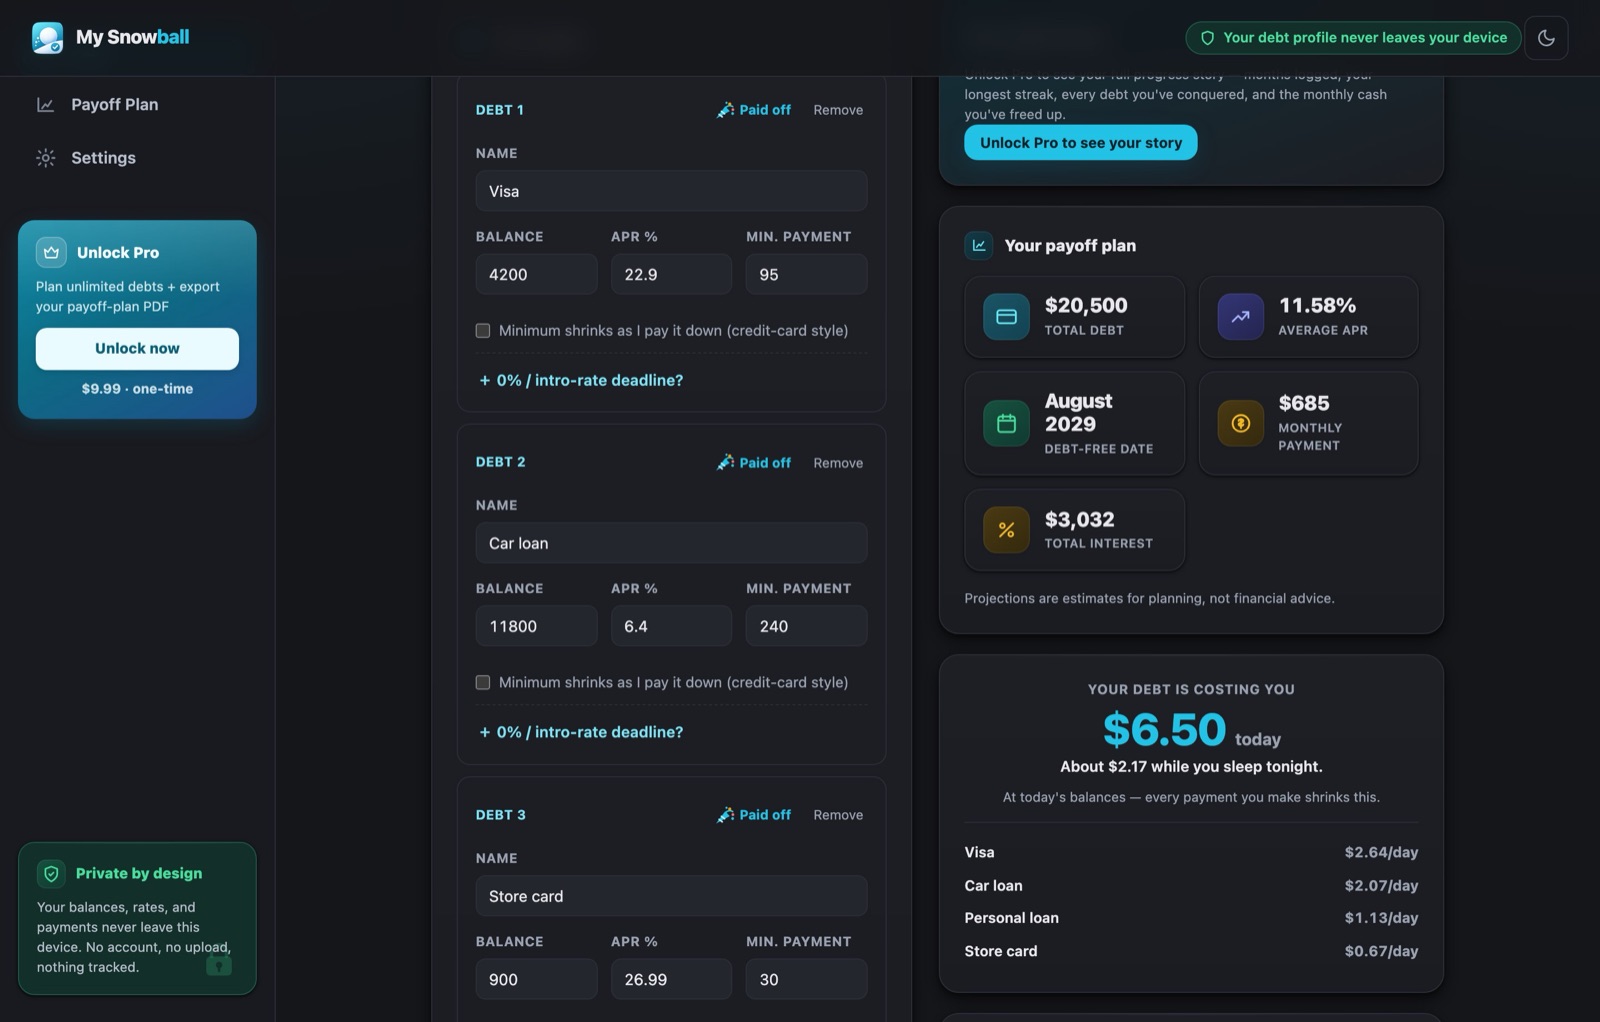Edit the Car loan balance field 11800

coord(536,626)
